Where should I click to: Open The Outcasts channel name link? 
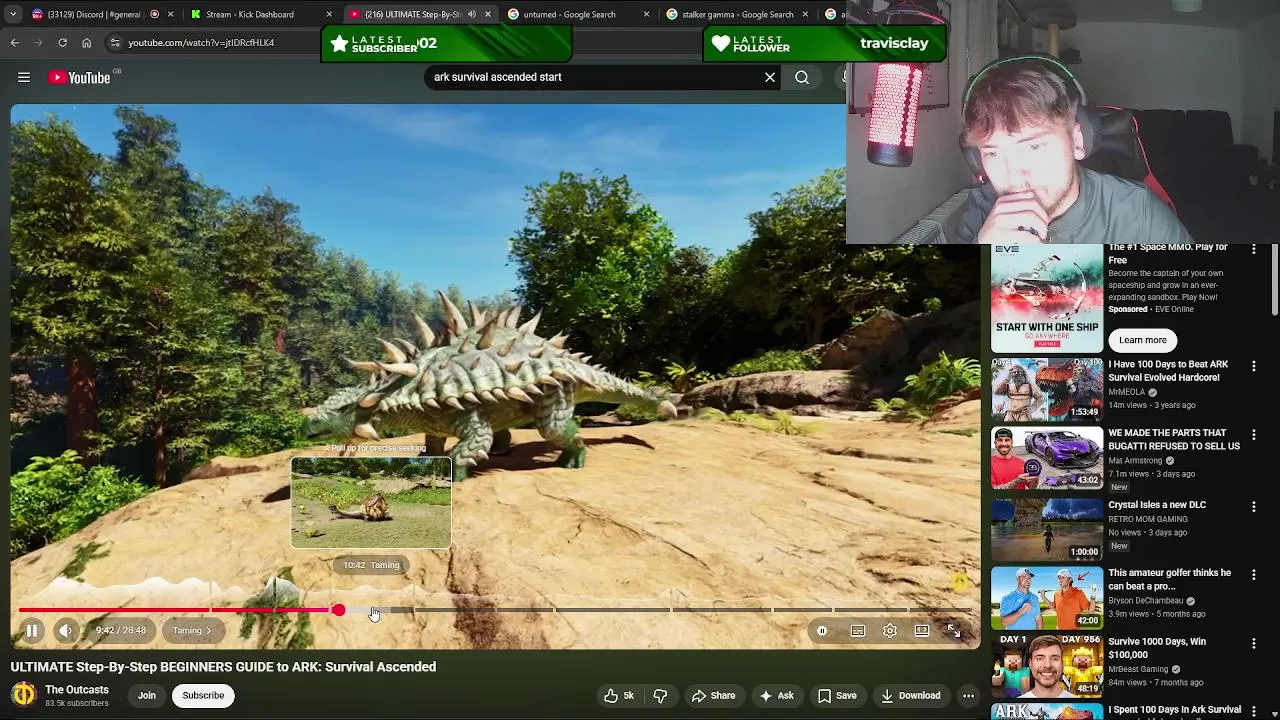tap(77, 690)
